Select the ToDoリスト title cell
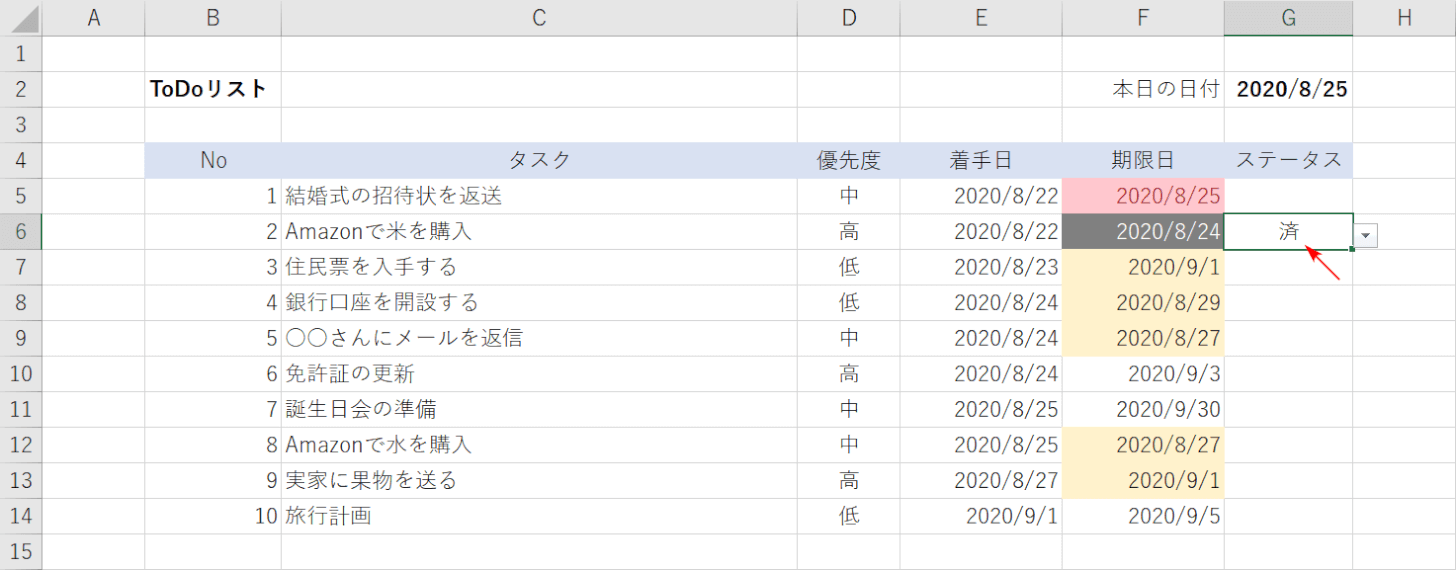The width and height of the screenshot is (1456, 570). coord(213,89)
